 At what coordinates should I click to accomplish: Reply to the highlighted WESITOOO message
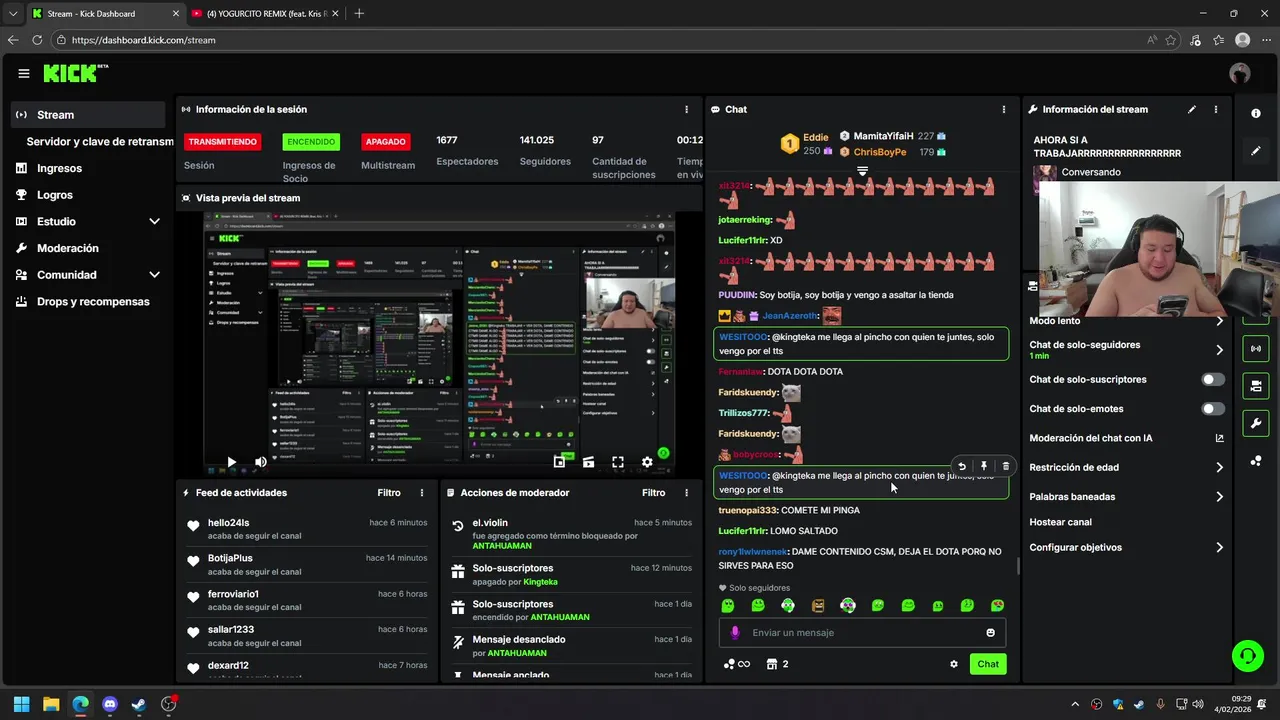pyautogui.click(x=962, y=466)
